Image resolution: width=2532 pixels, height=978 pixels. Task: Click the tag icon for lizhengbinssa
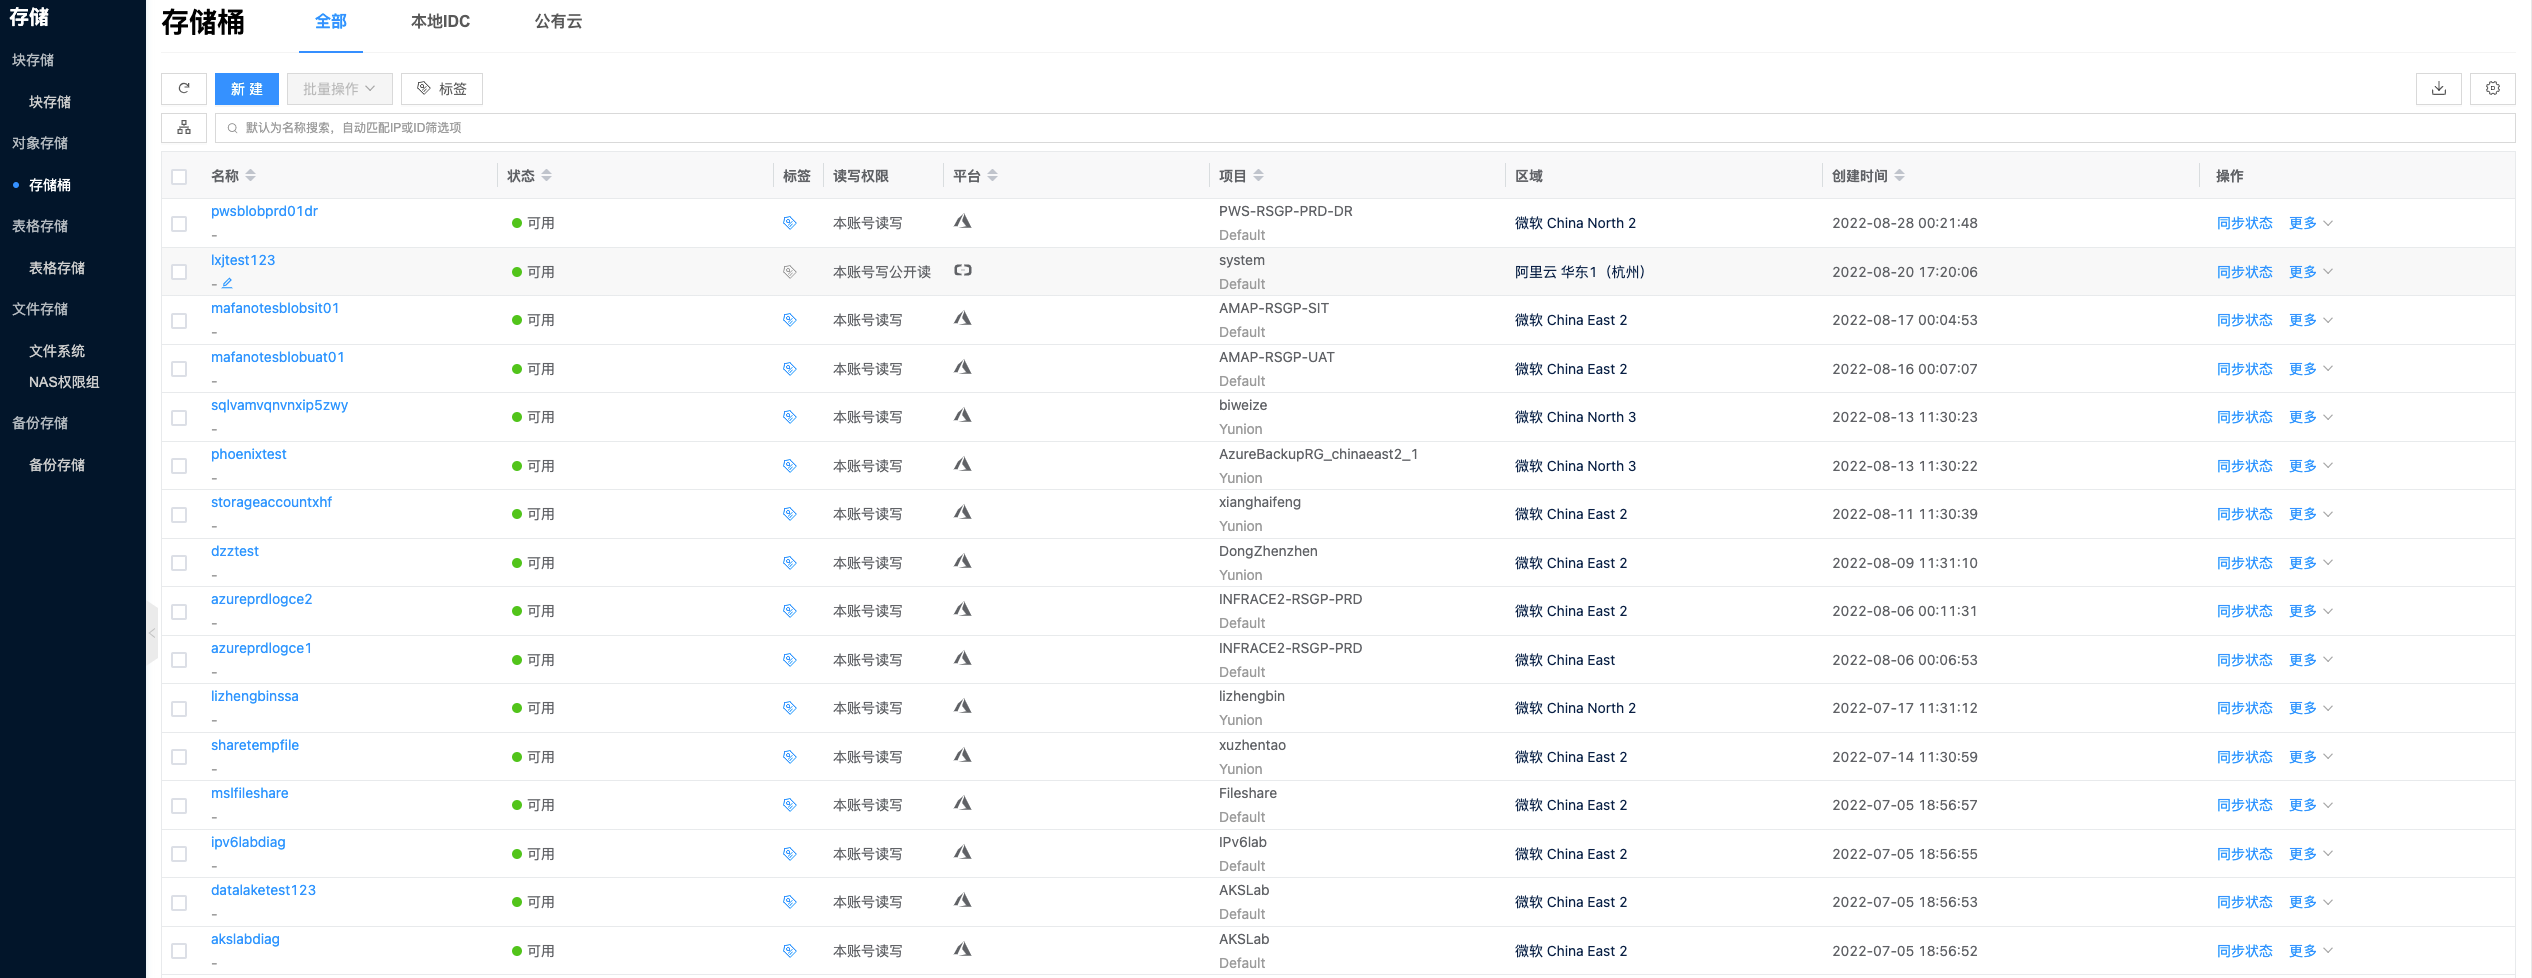(x=789, y=708)
